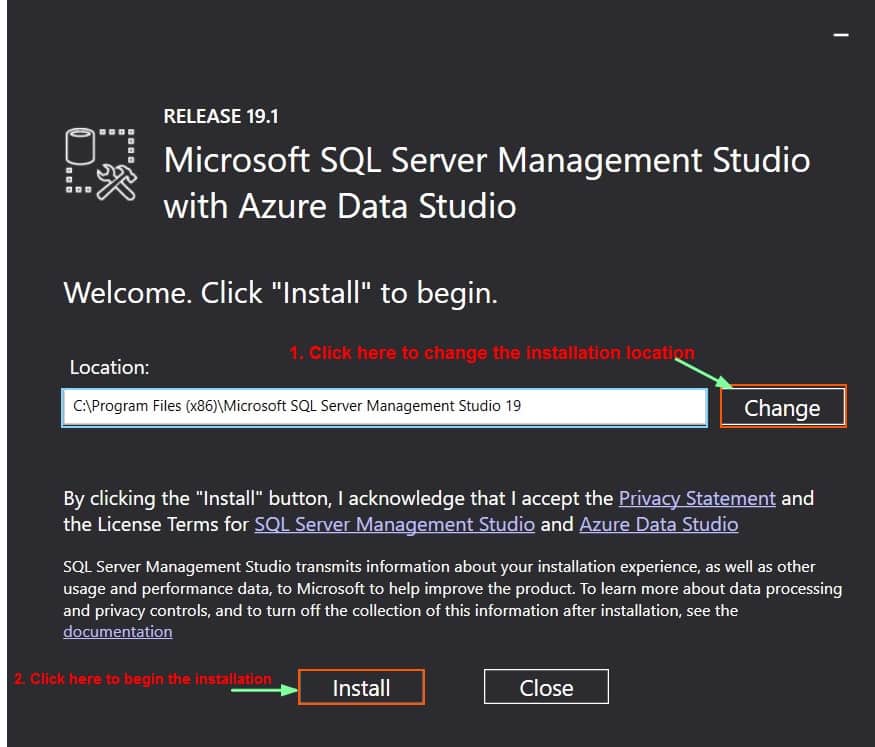Click the SSMS database tools logo icon

click(101, 164)
